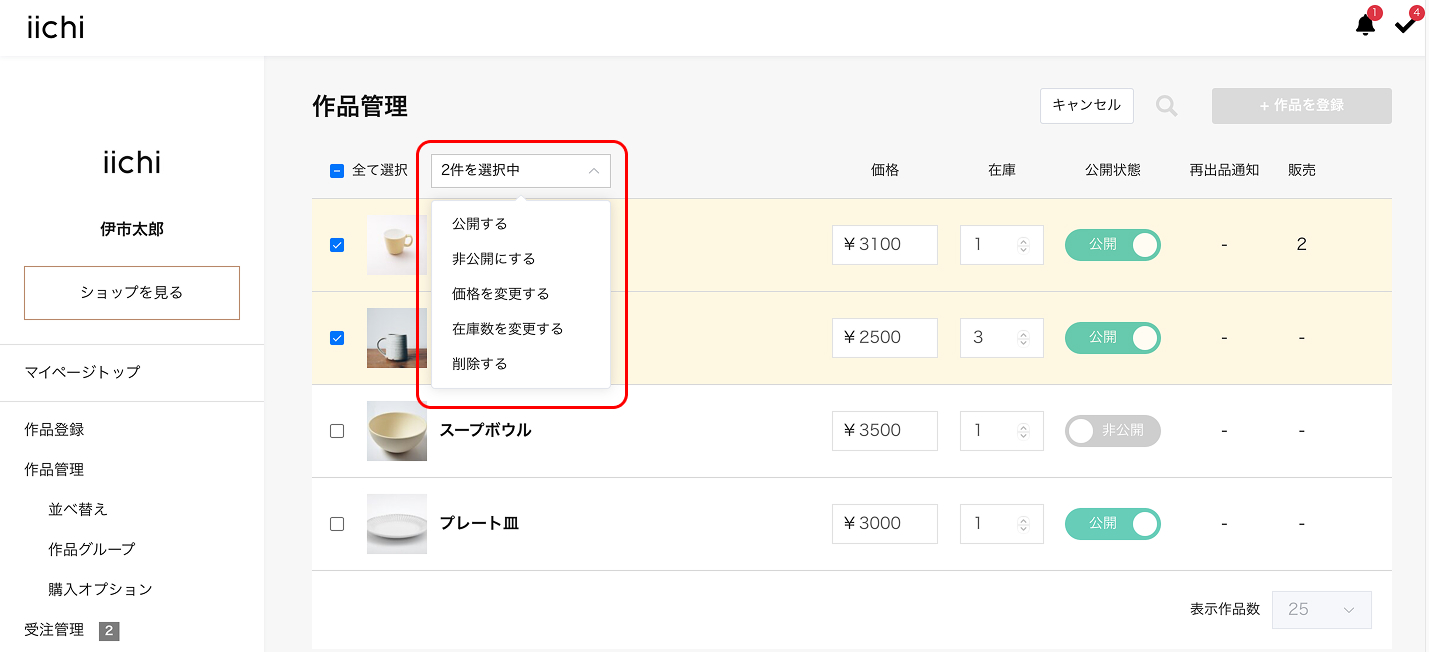
Task: Open the soup bowl product thumbnail
Action: coord(397,431)
